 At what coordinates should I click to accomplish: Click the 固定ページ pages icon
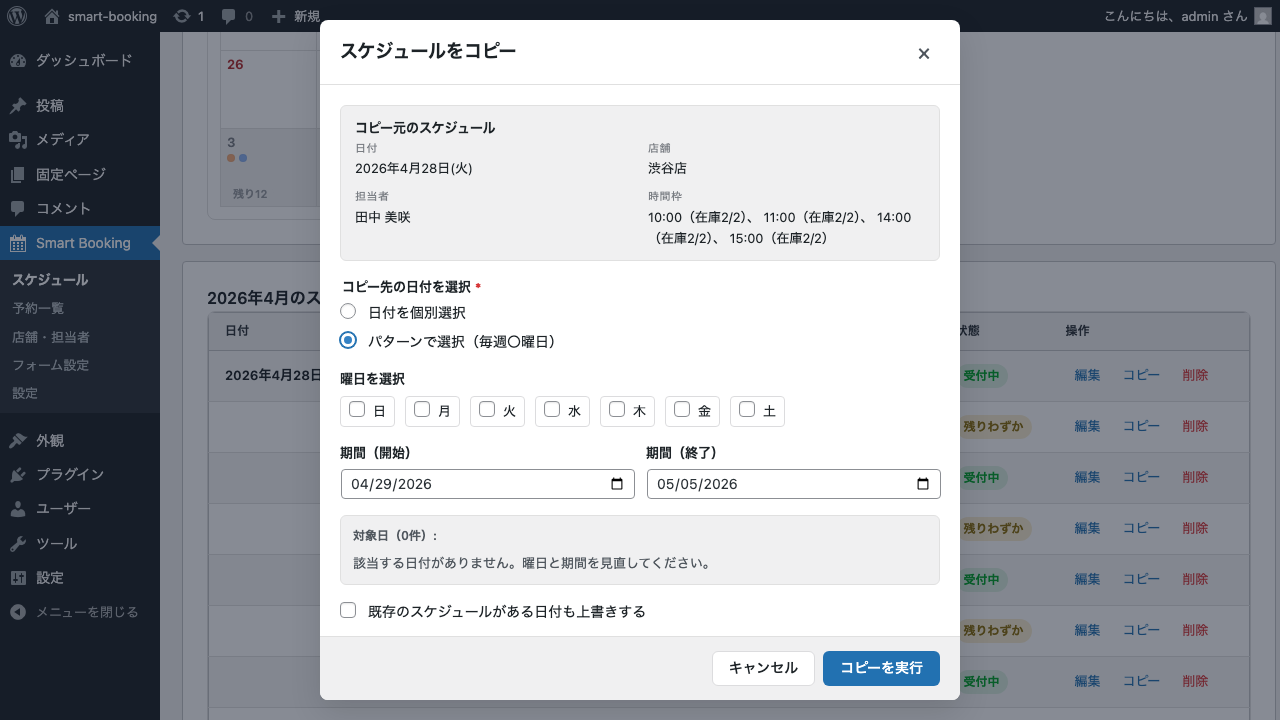pos(18,175)
